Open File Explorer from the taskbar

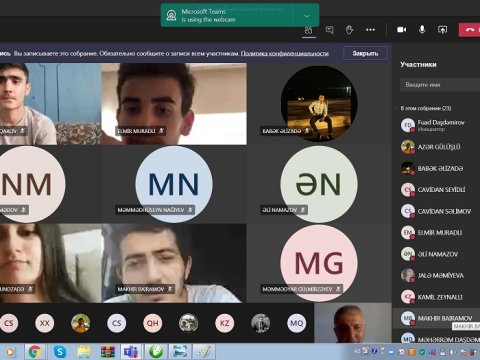pyautogui.click(x=84, y=352)
